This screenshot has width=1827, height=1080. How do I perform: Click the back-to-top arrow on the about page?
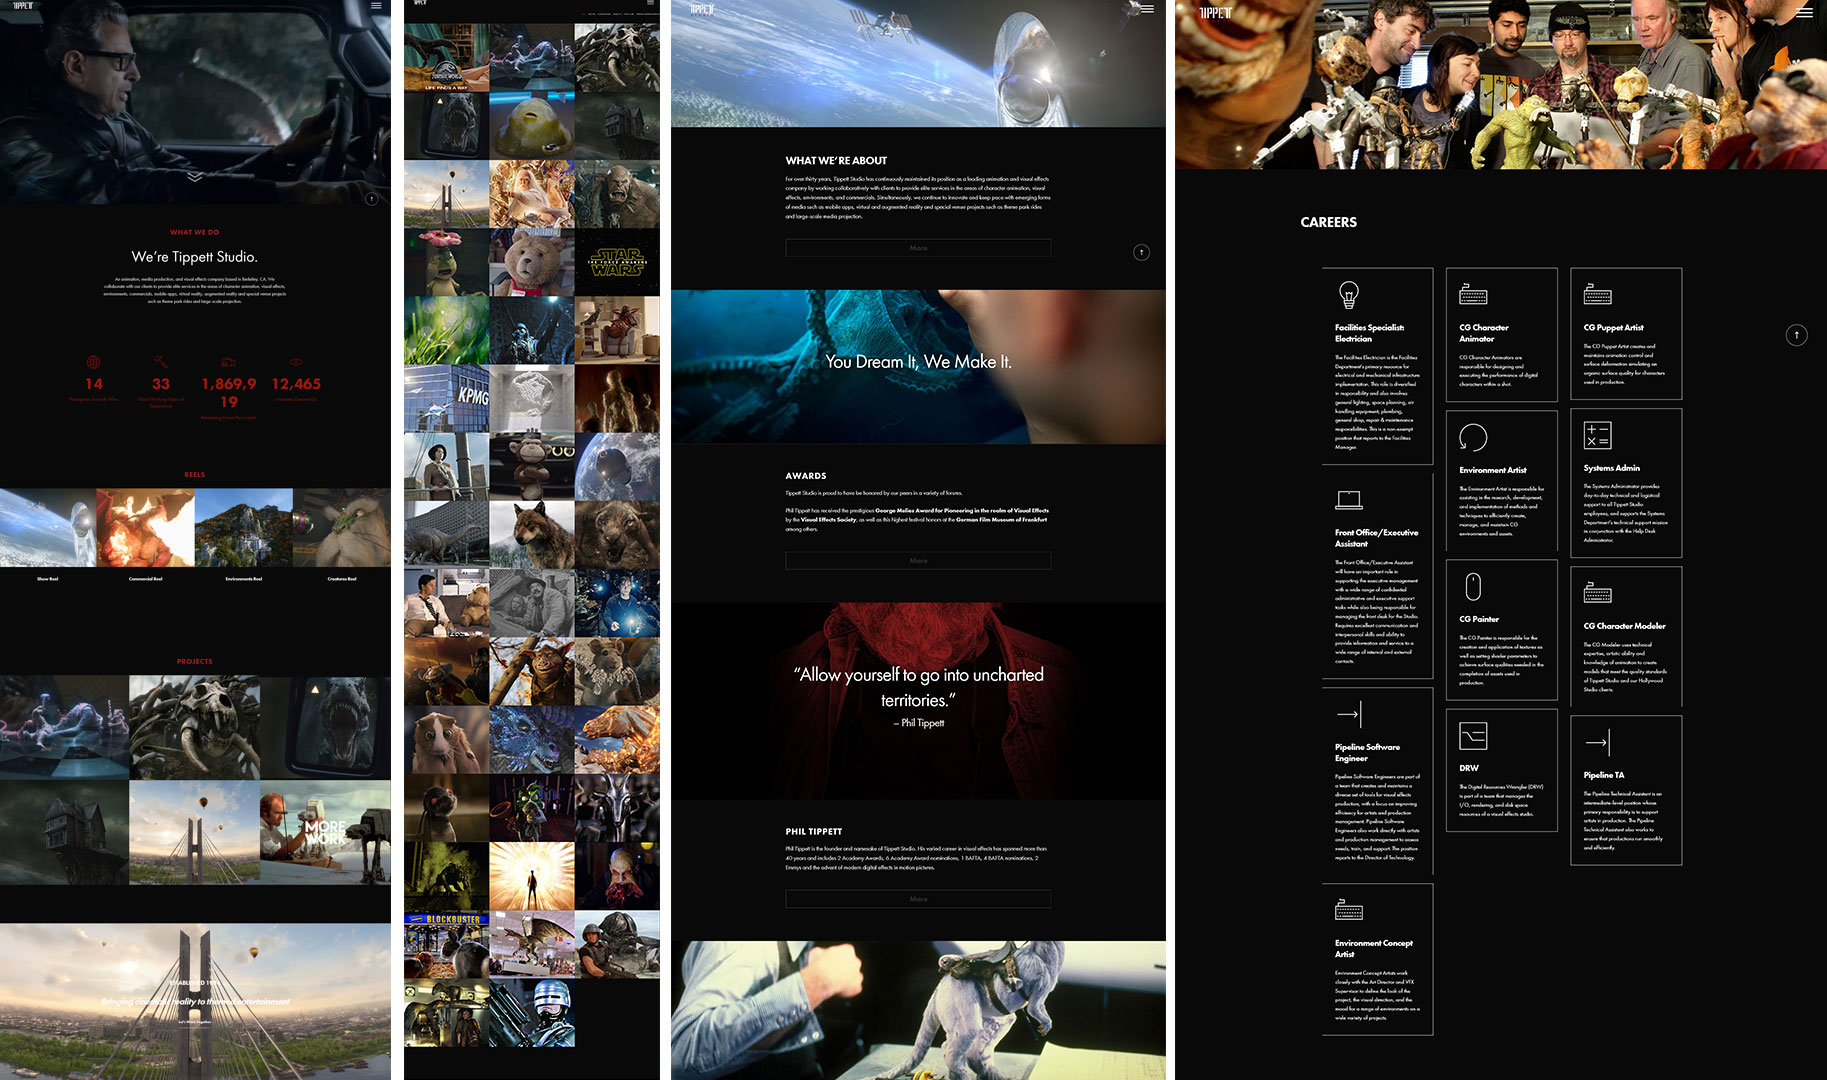coord(1141,252)
